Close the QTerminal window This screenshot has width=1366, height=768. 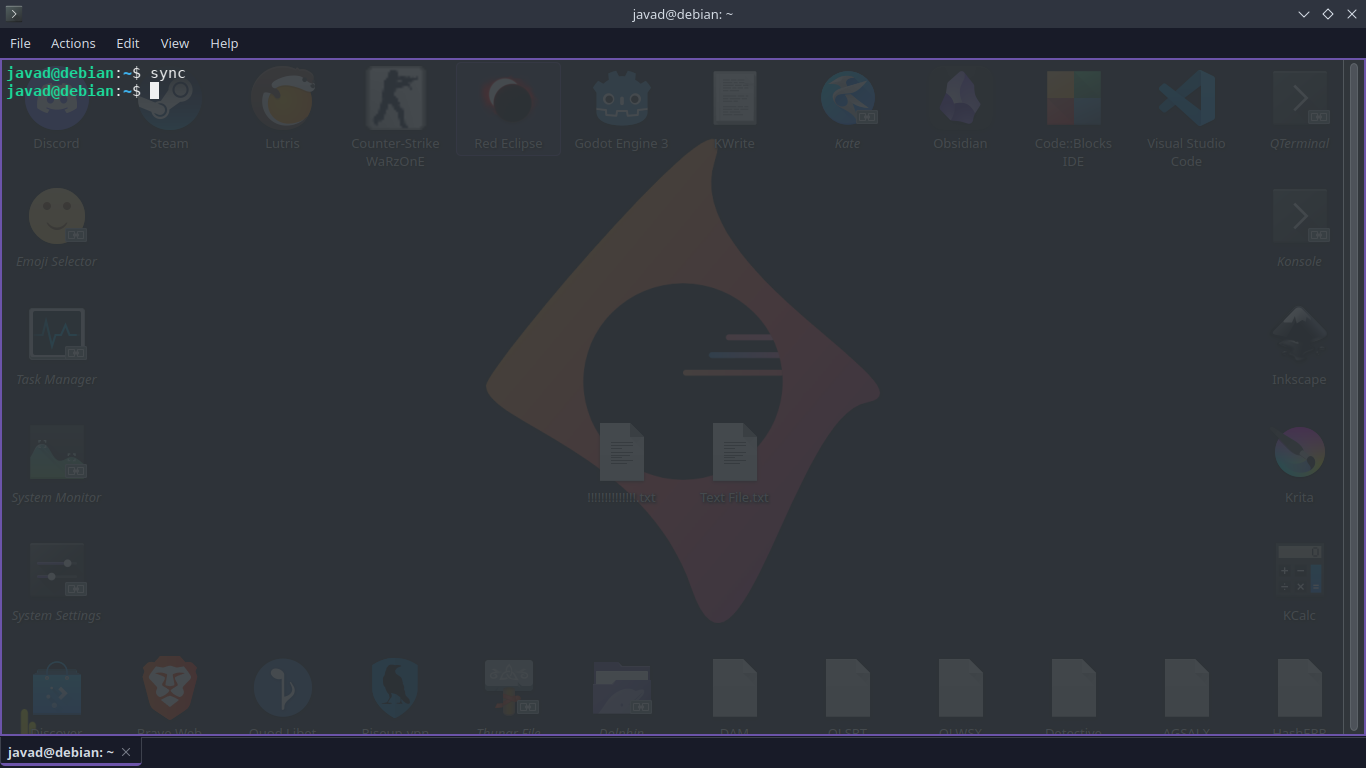(1352, 14)
